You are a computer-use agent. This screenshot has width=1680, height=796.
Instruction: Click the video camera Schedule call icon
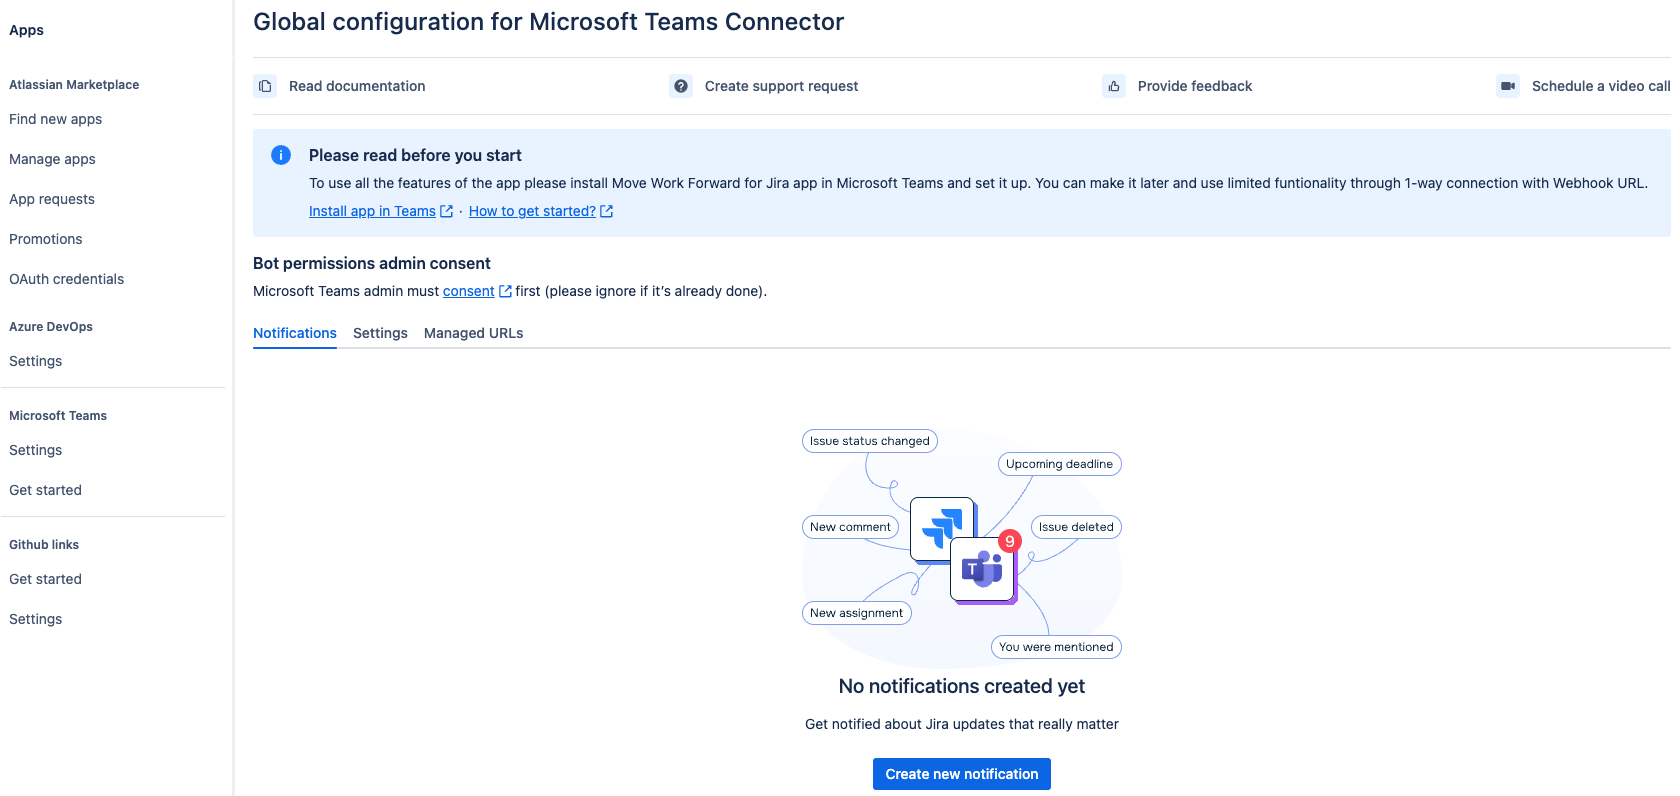pos(1508,86)
